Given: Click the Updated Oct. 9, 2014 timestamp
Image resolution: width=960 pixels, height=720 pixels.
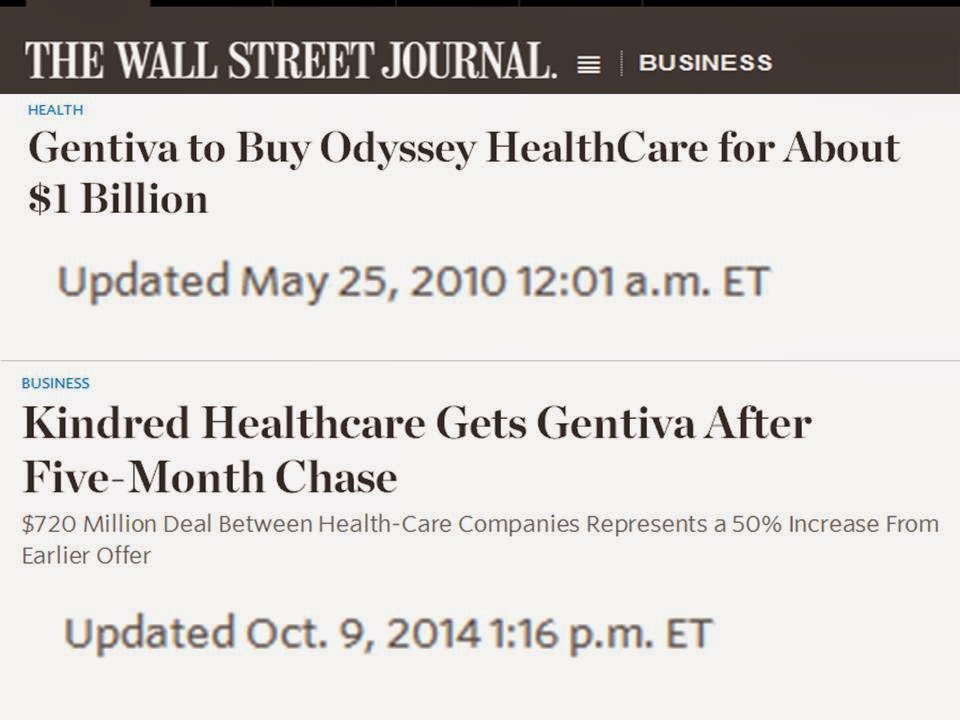Looking at the screenshot, I should tap(388, 634).
